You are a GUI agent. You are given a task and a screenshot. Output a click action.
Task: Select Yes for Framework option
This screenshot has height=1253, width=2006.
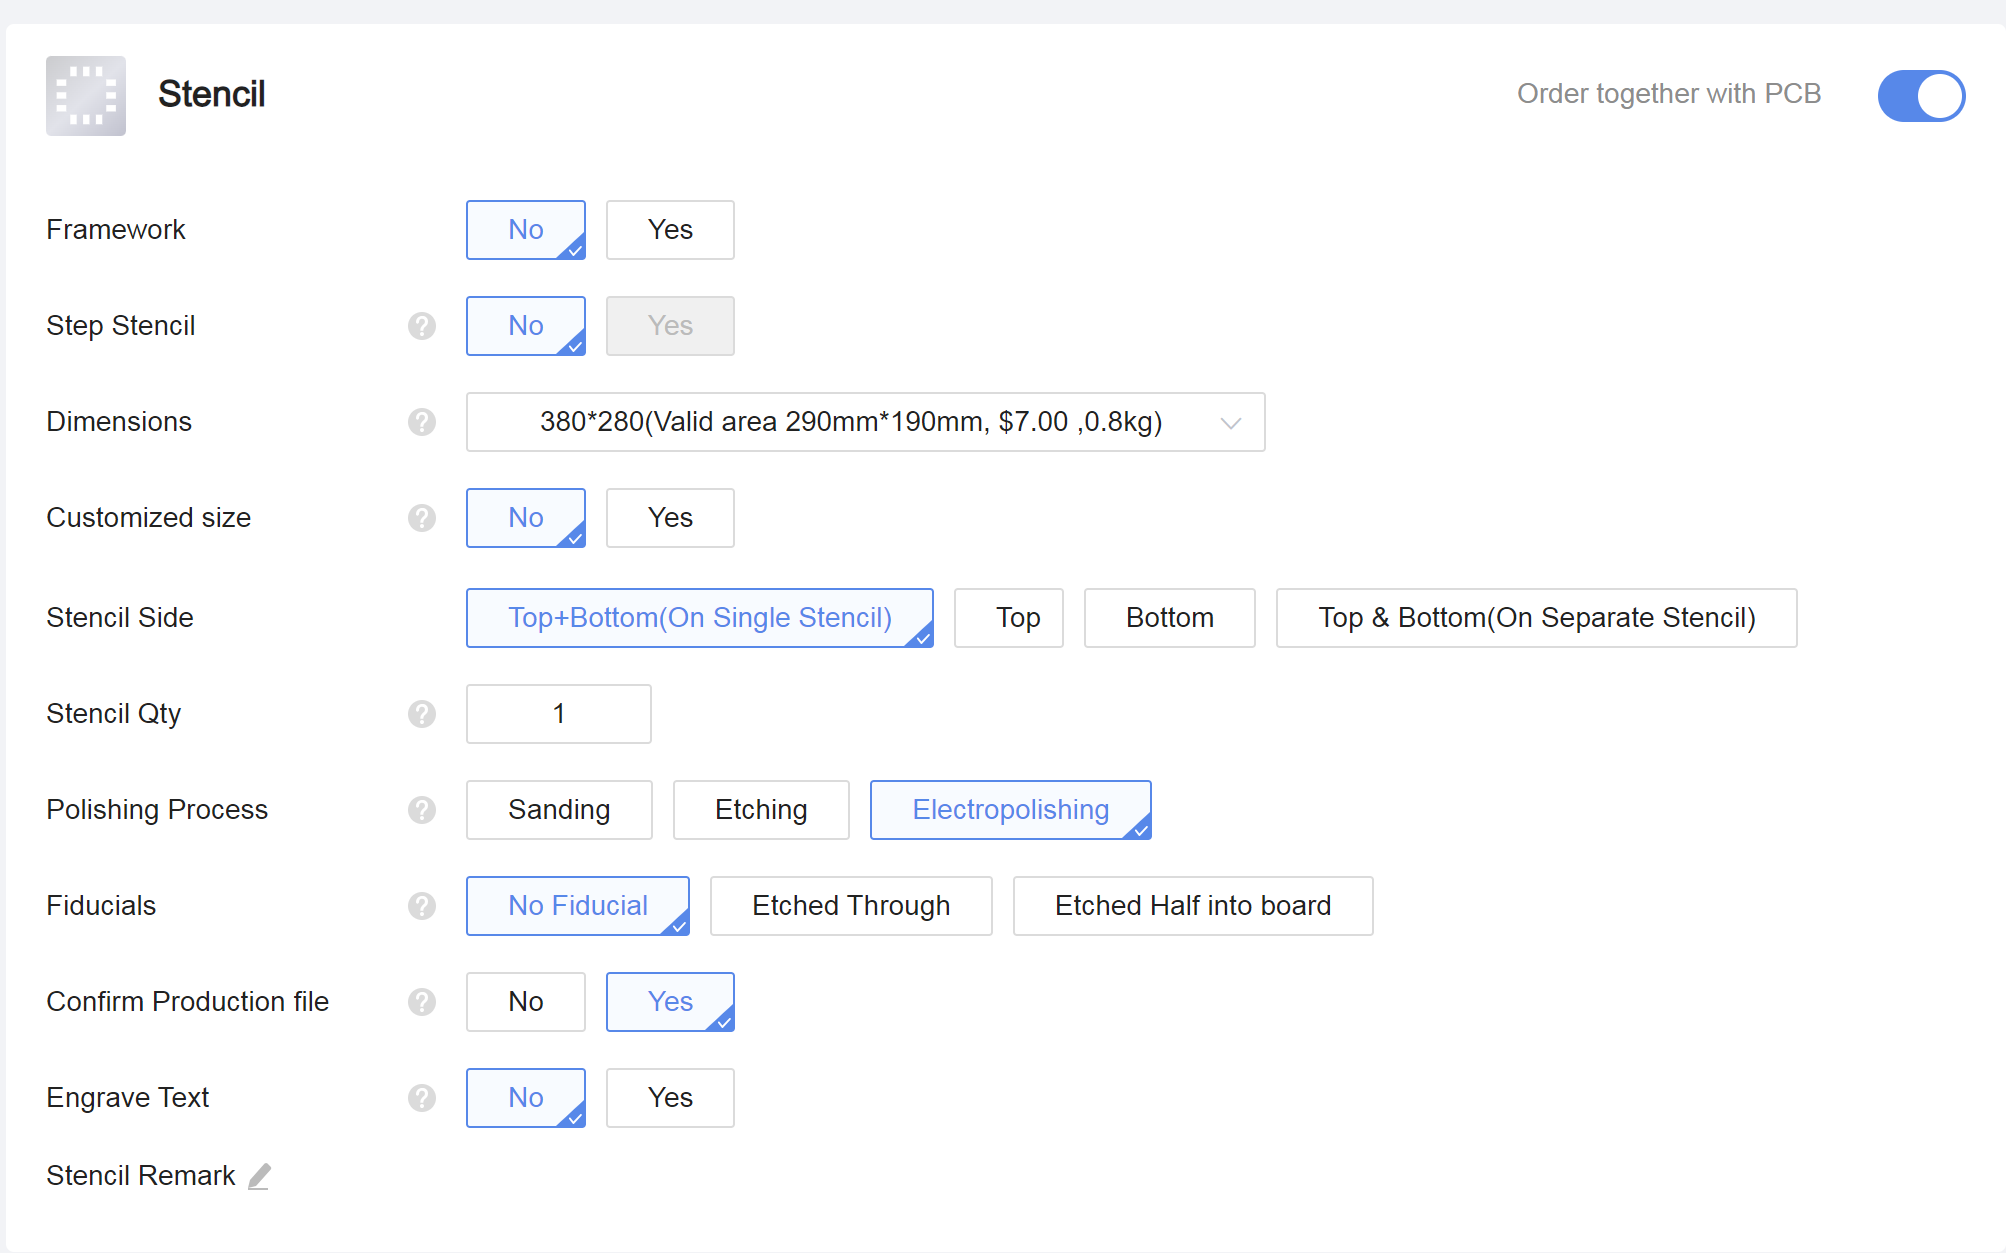670,230
